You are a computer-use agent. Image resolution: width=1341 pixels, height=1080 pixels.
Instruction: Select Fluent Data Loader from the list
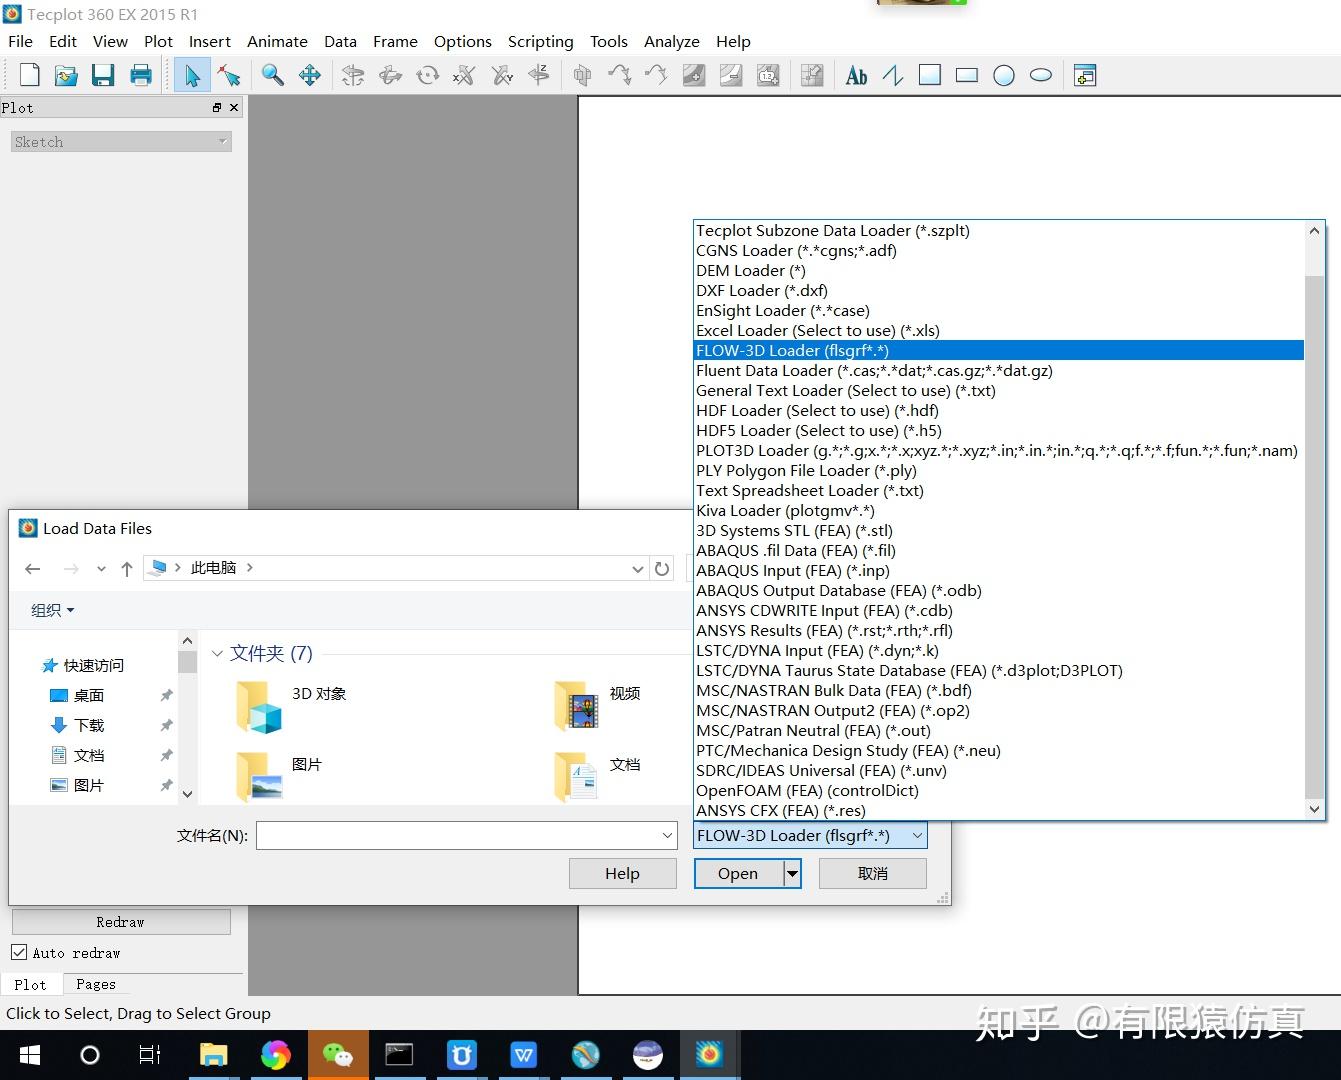tap(874, 371)
